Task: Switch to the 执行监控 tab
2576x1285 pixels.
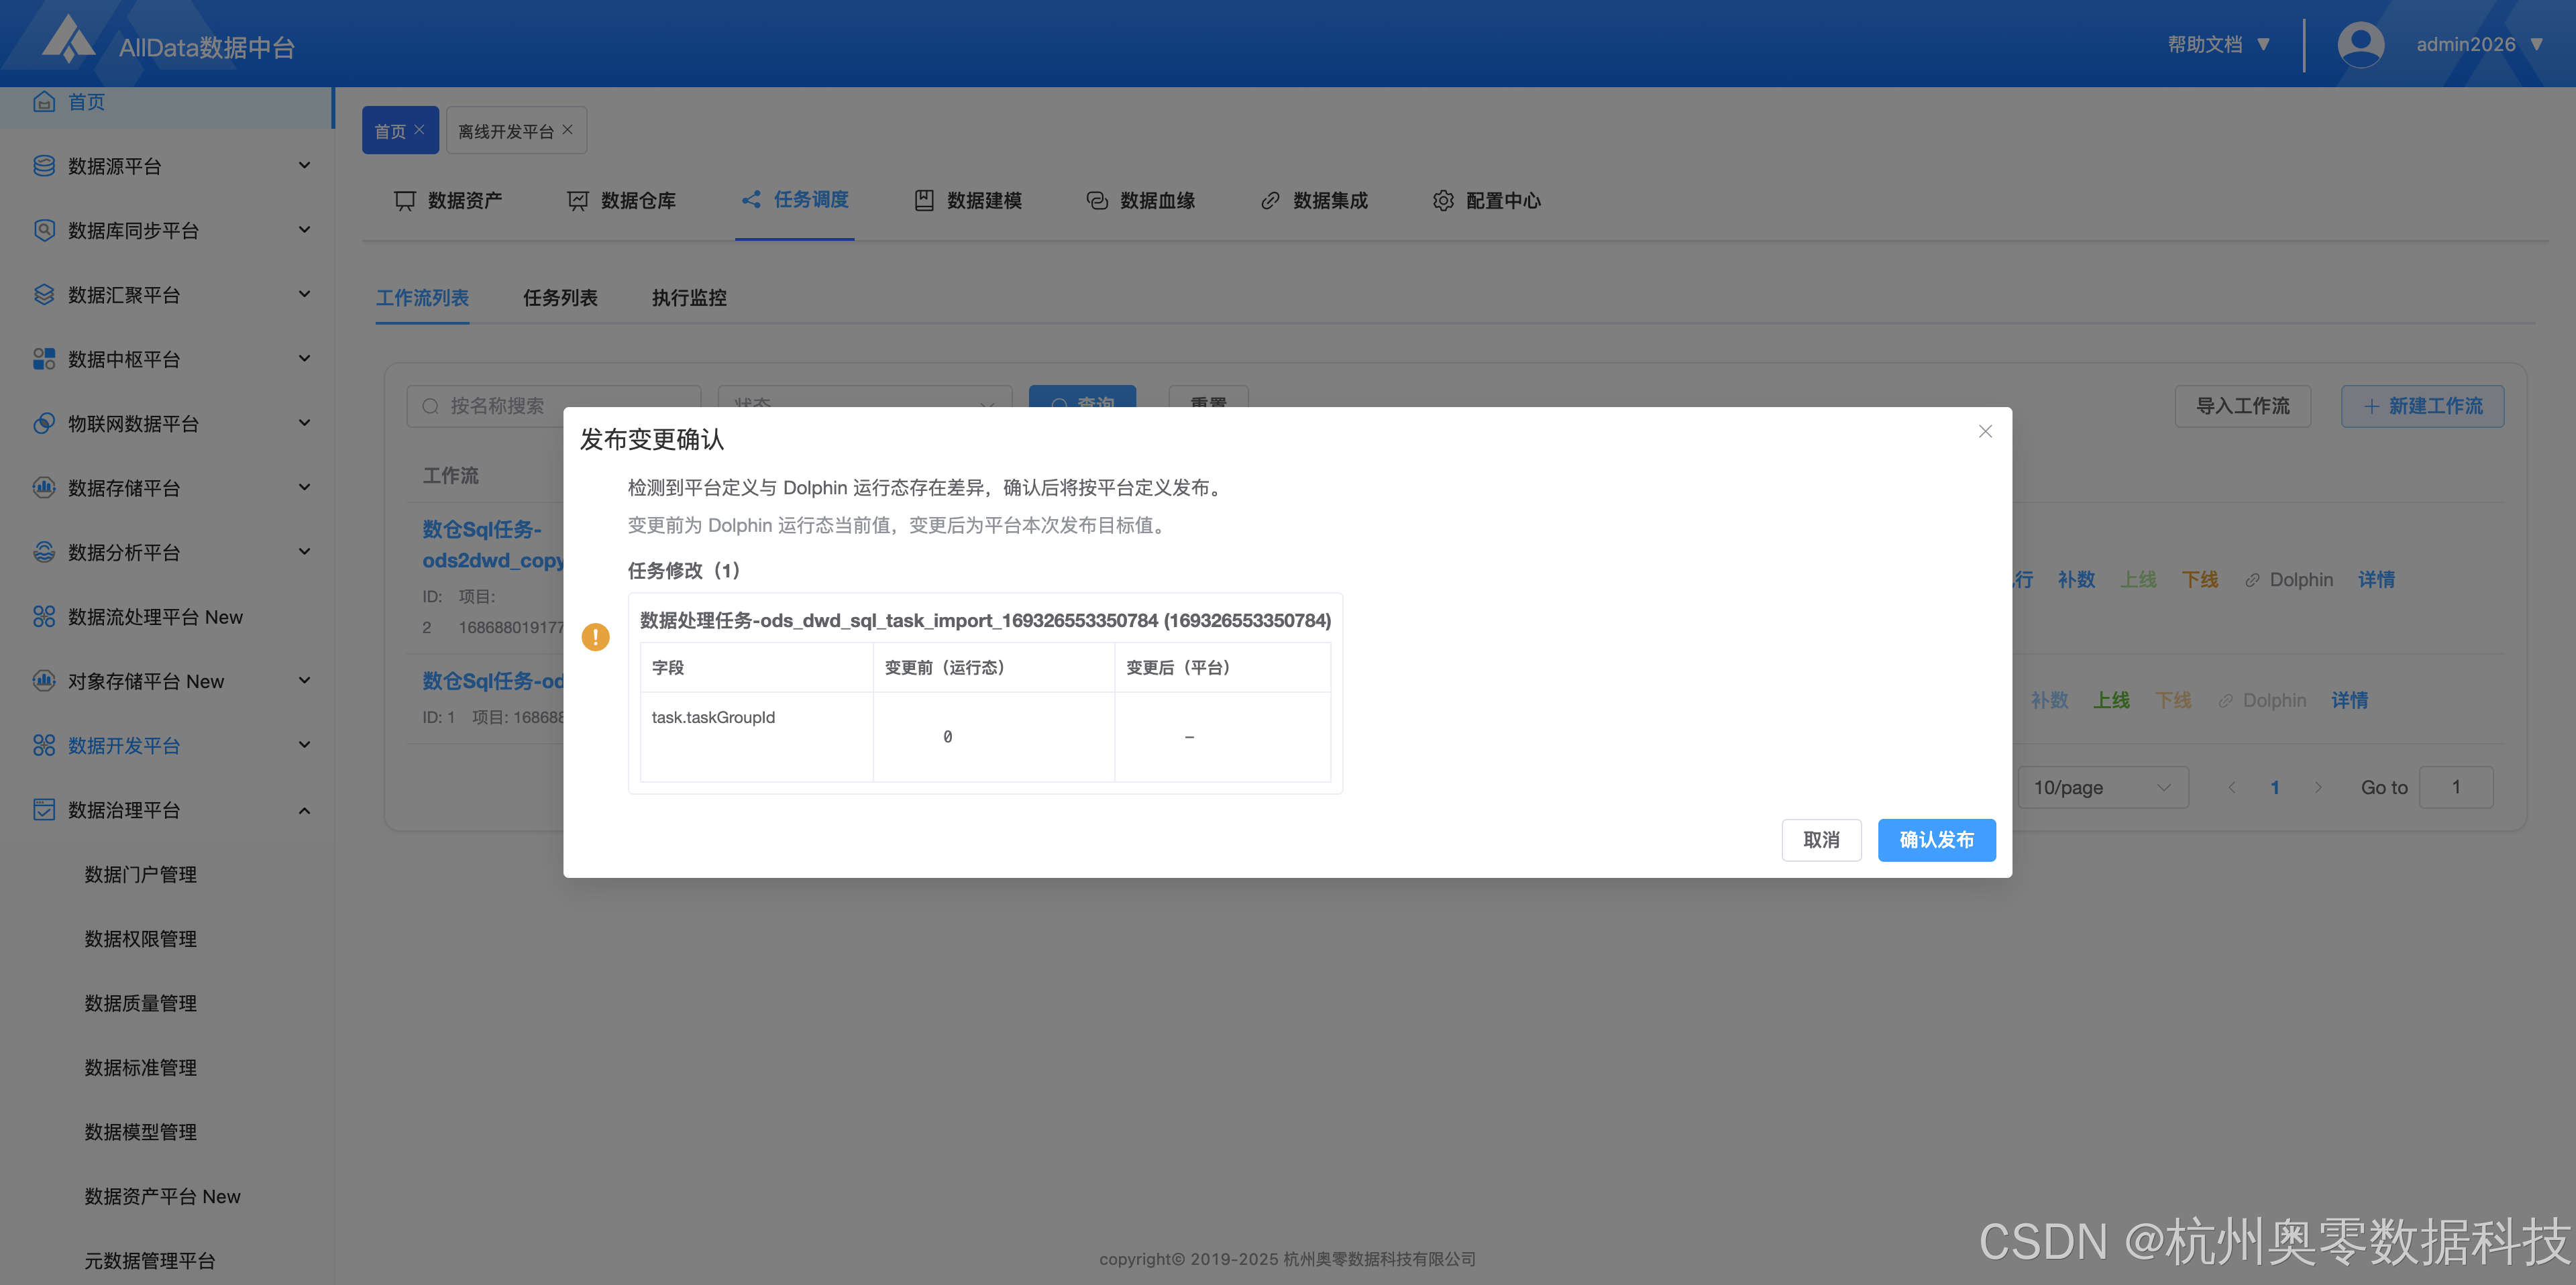Action: coord(689,298)
